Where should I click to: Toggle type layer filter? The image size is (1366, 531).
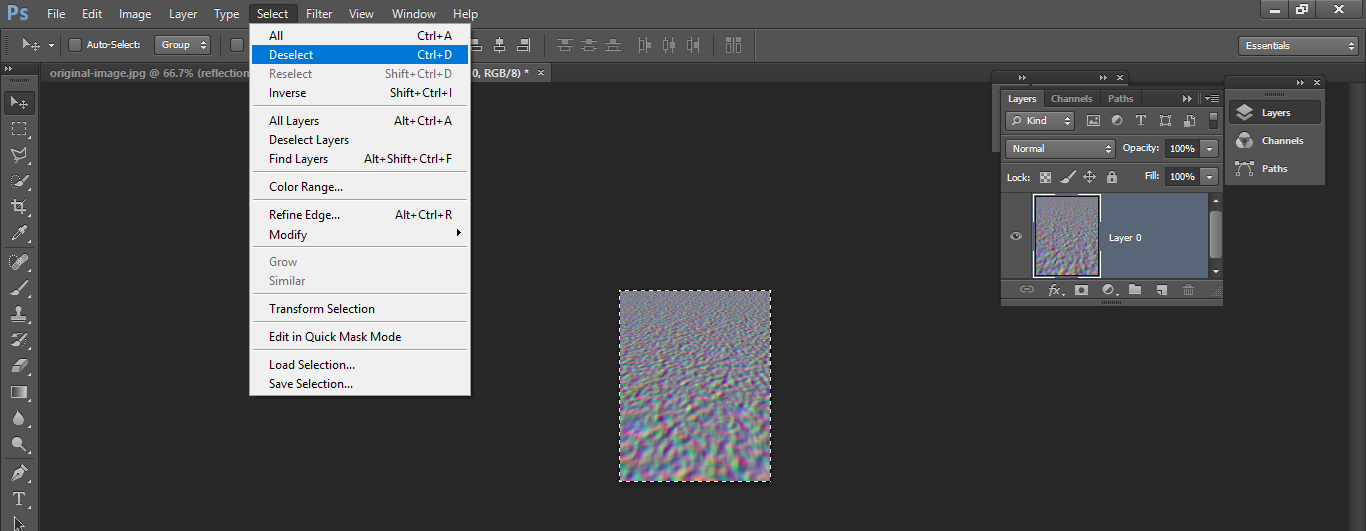(x=1141, y=121)
